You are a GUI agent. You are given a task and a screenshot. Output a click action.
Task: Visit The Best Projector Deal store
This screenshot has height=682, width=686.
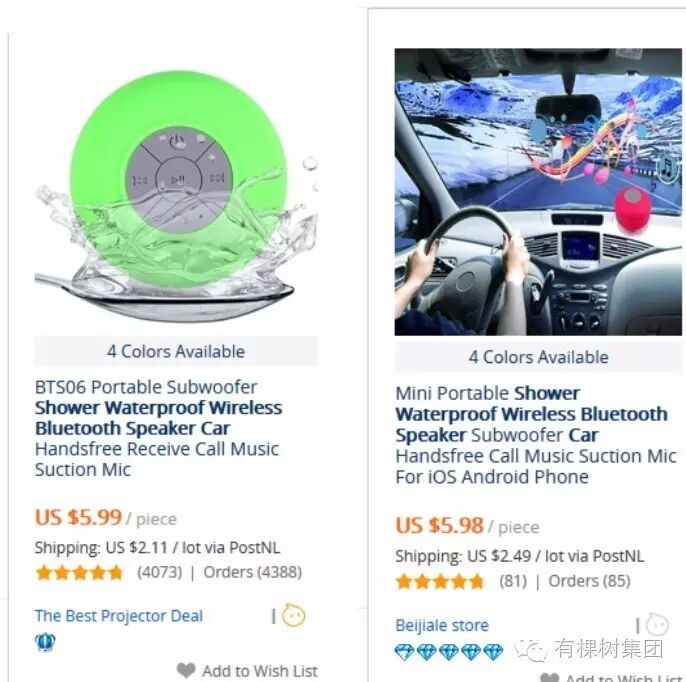119,616
